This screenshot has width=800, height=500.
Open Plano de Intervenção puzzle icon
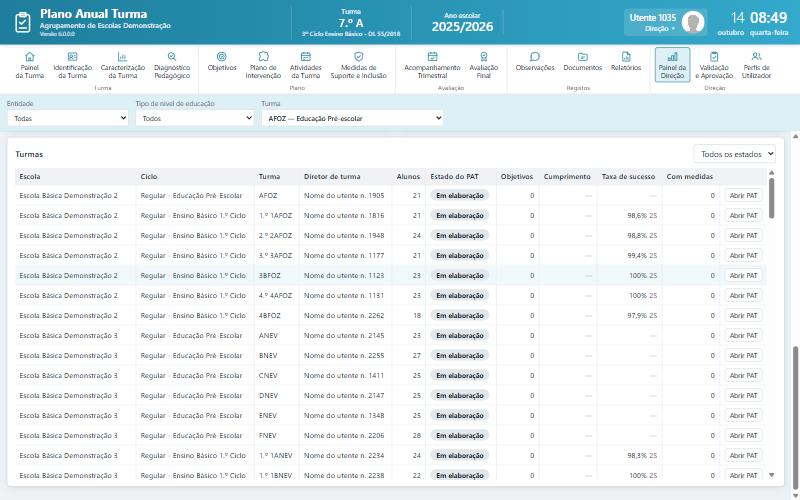tap(263, 57)
